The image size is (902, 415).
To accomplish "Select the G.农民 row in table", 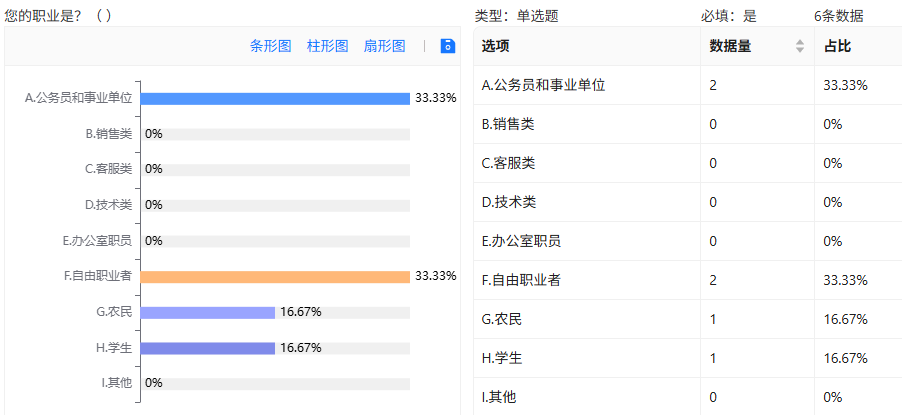I will point(688,319).
